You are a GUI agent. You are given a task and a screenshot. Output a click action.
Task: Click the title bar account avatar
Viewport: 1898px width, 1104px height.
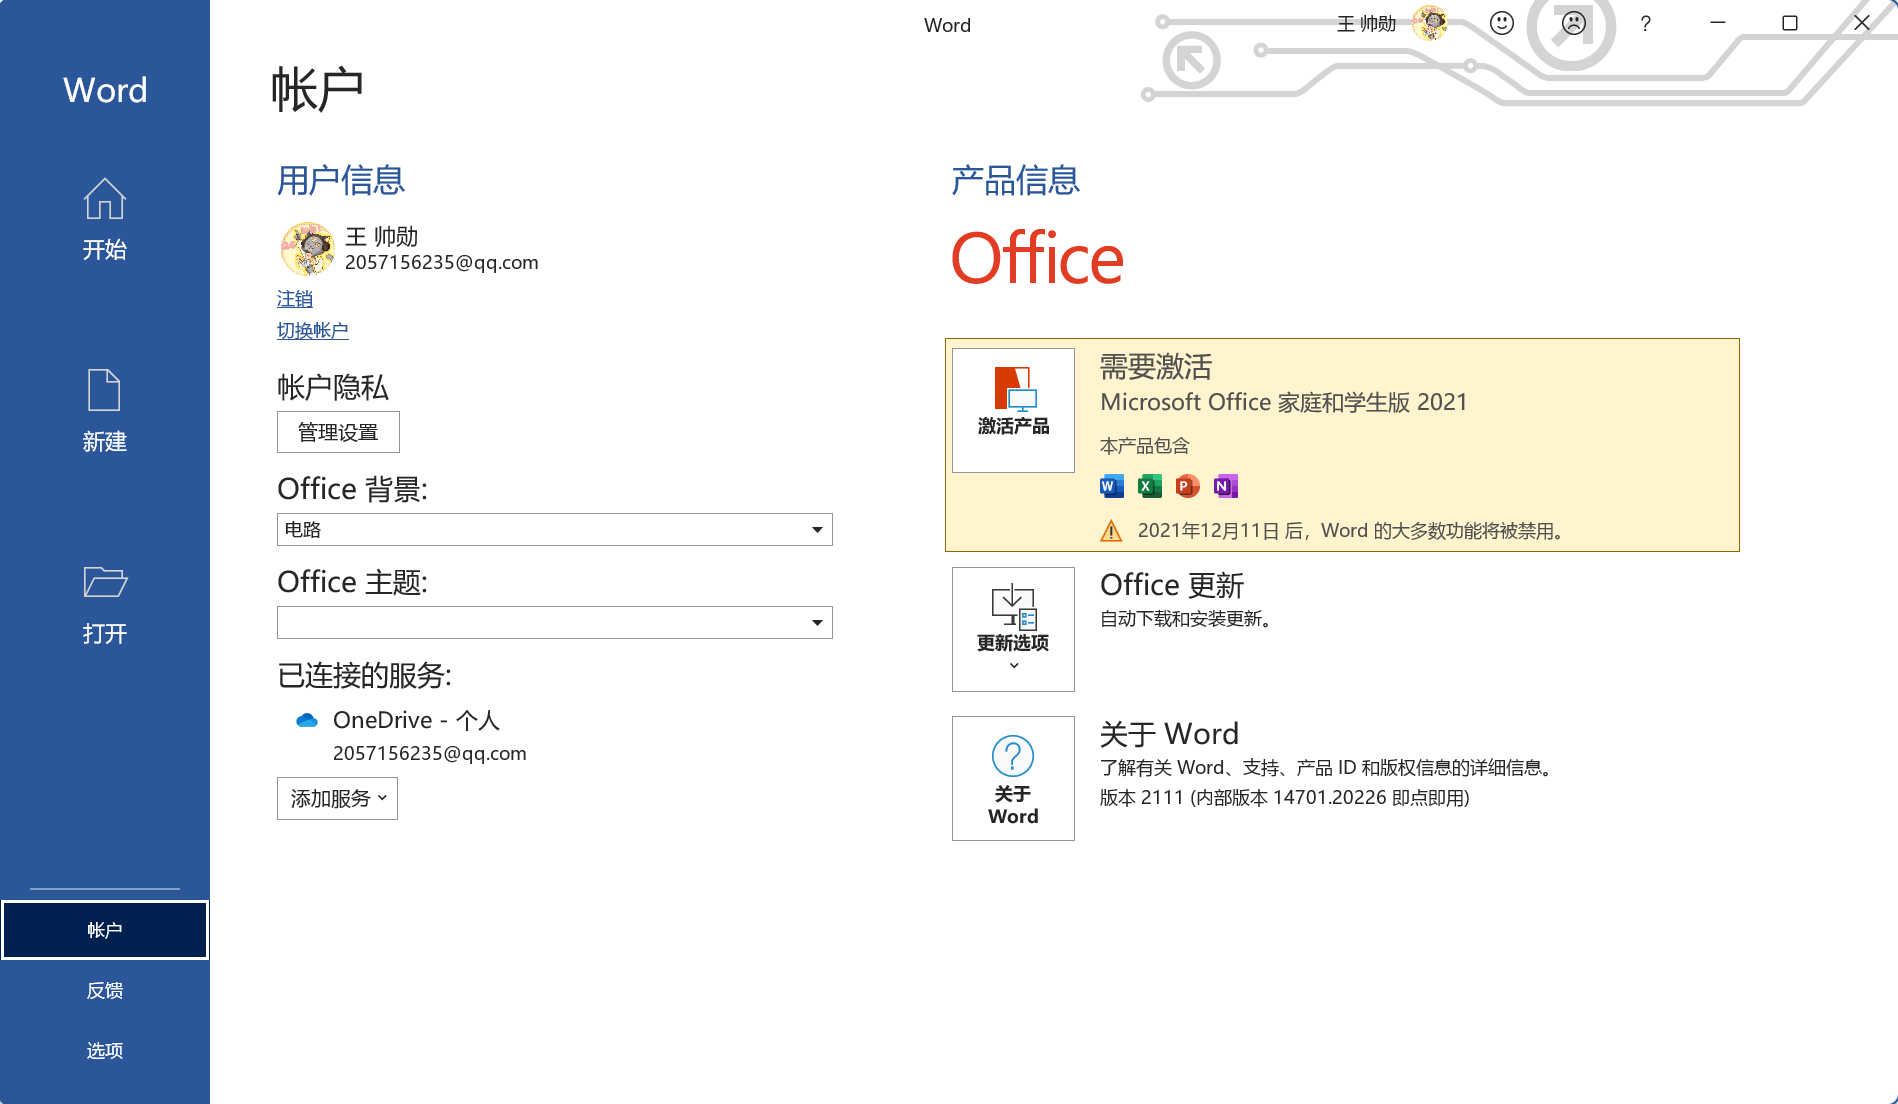(x=1431, y=23)
